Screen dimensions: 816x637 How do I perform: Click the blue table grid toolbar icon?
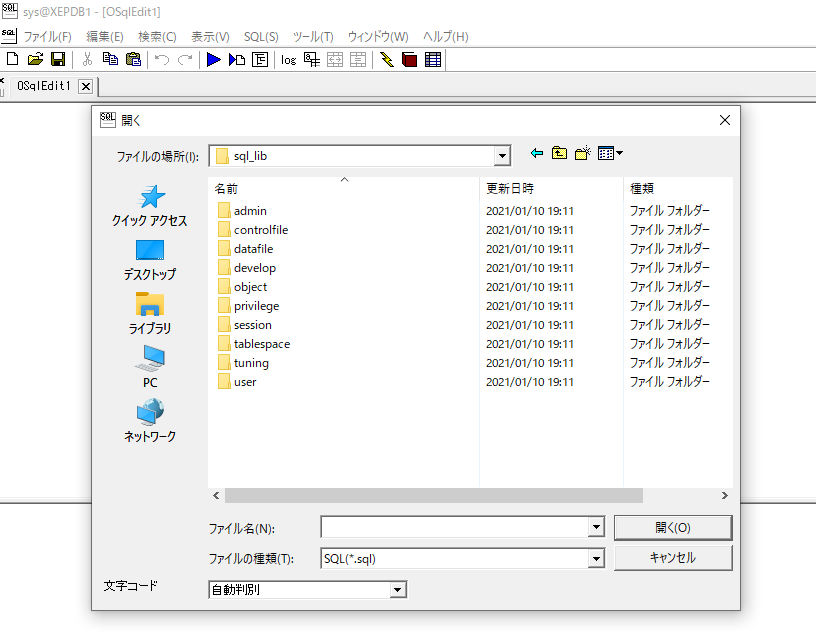click(432, 60)
